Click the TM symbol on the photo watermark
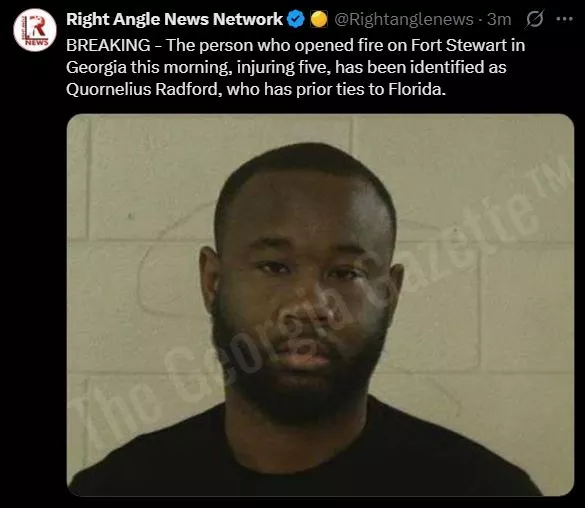This screenshot has height=508, width=585. (560, 177)
